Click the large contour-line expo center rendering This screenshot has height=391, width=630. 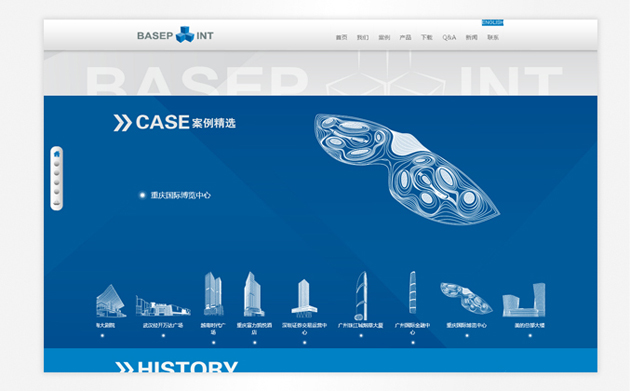[407, 169]
